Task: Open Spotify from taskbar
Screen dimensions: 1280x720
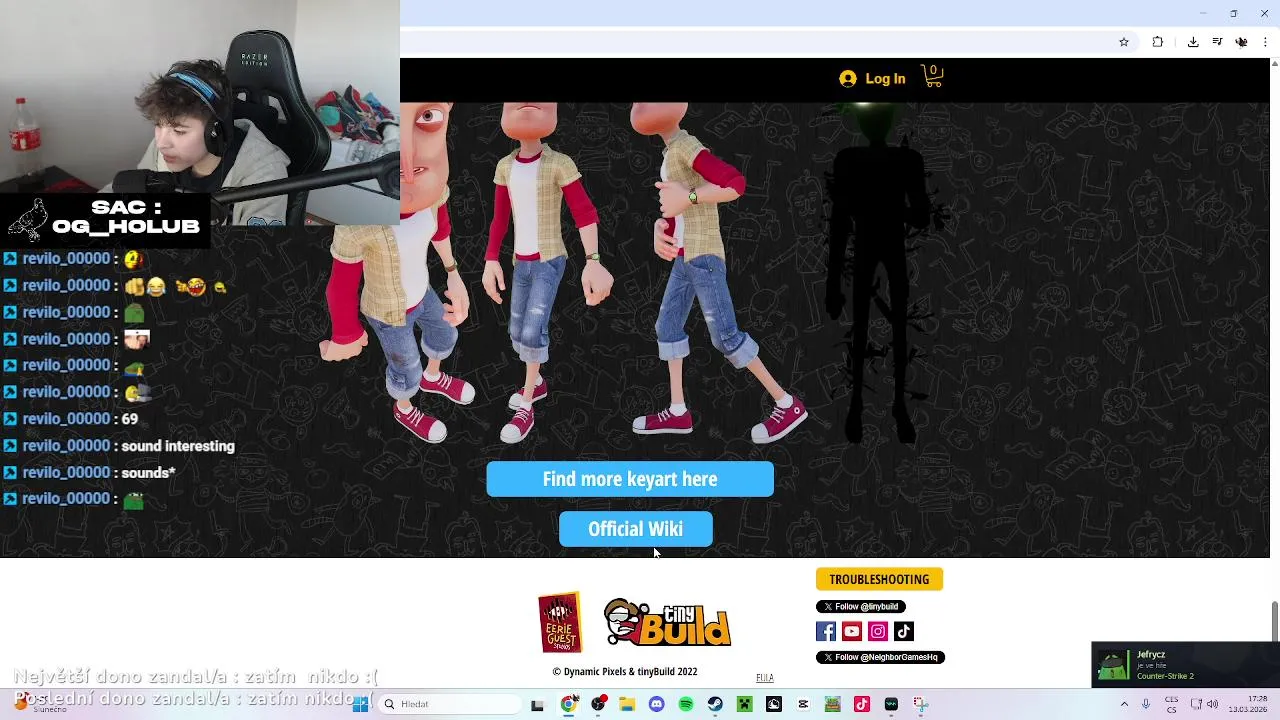Action: coord(686,705)
